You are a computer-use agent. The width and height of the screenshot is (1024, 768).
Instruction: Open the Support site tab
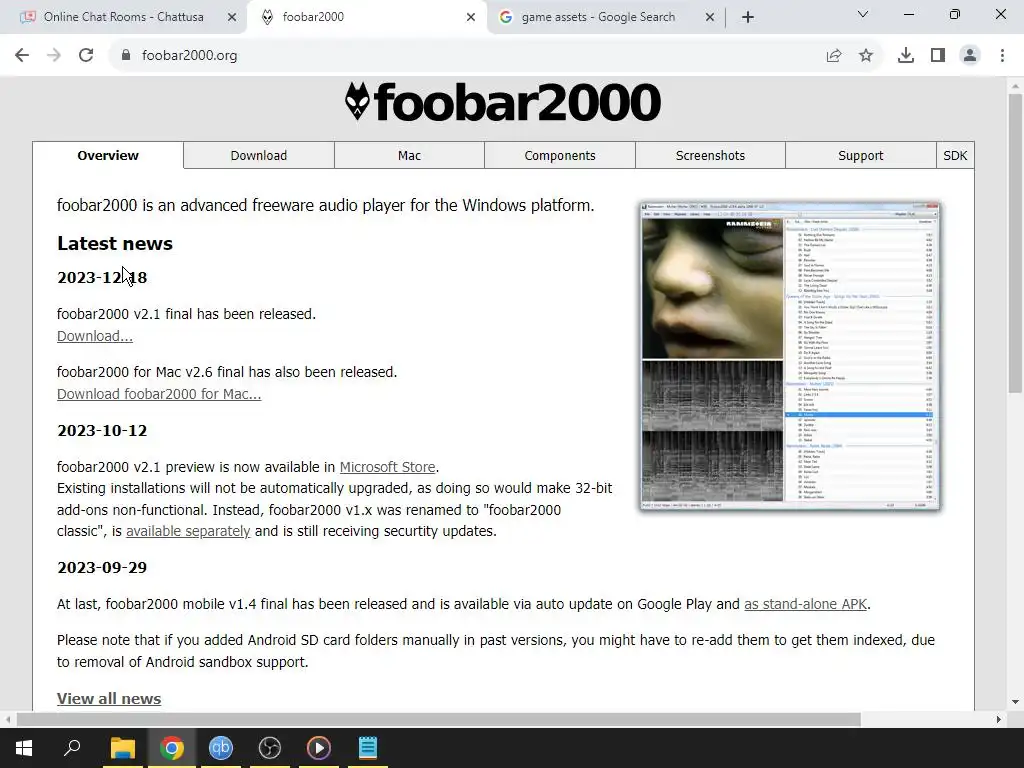[861, 155]
